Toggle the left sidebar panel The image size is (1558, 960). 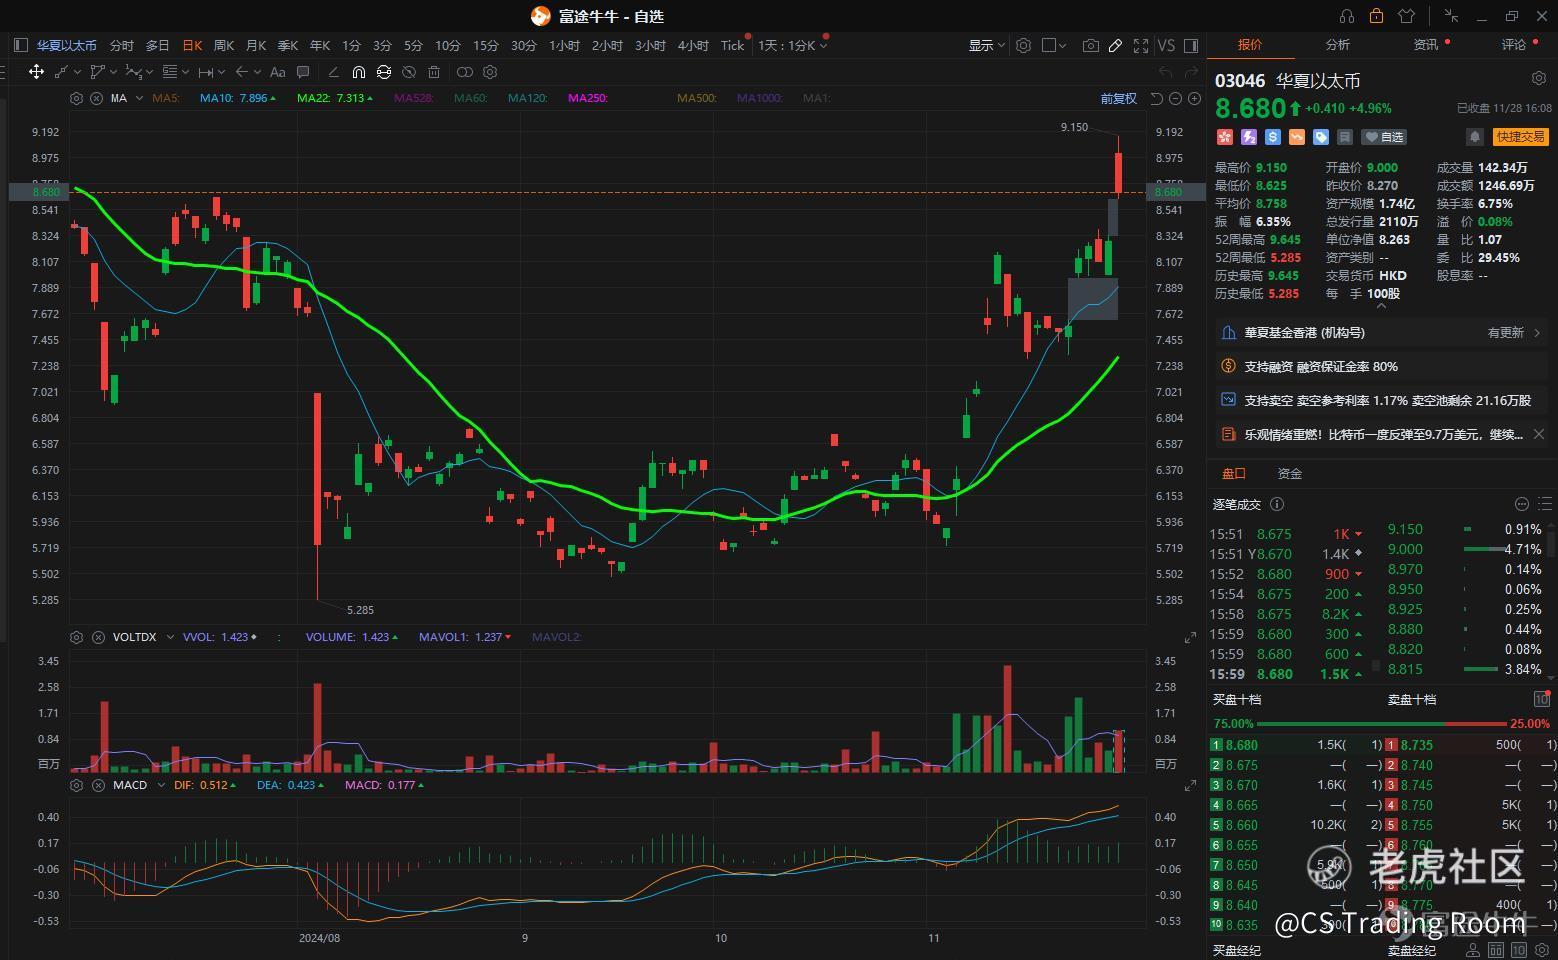[x=21, y=45]
